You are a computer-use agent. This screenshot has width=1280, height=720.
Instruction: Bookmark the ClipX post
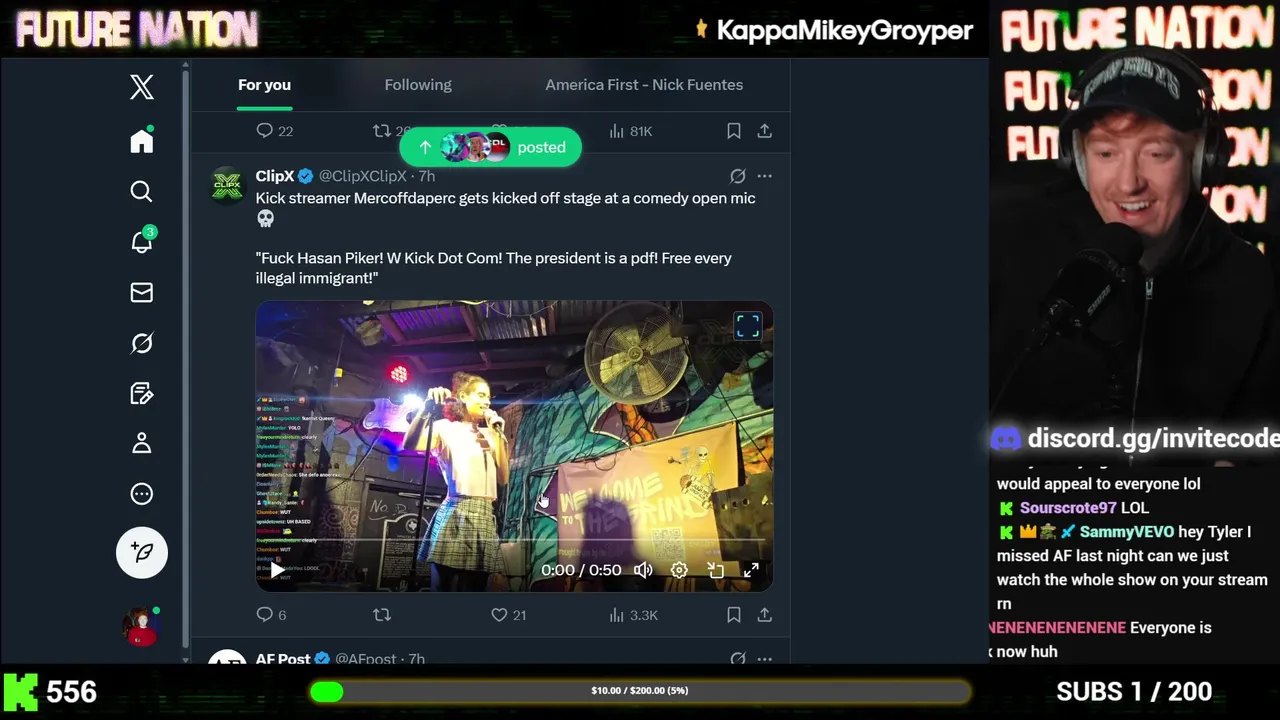point(734,615)
